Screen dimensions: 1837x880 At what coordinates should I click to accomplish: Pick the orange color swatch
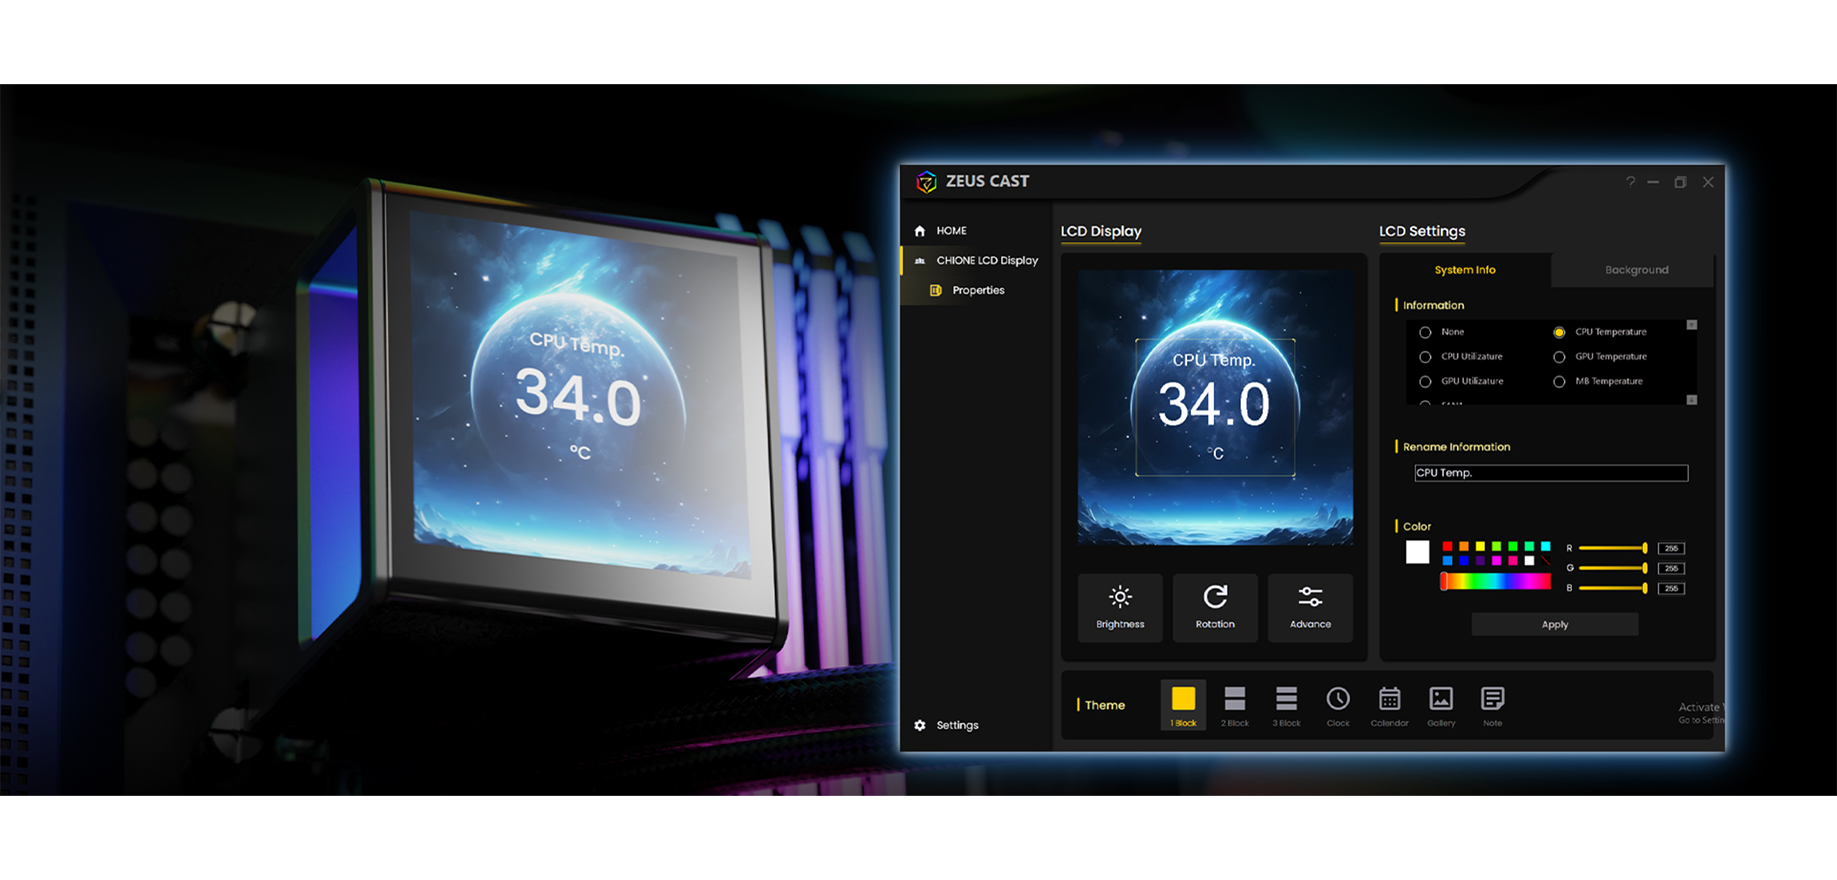coord(1464,546)
